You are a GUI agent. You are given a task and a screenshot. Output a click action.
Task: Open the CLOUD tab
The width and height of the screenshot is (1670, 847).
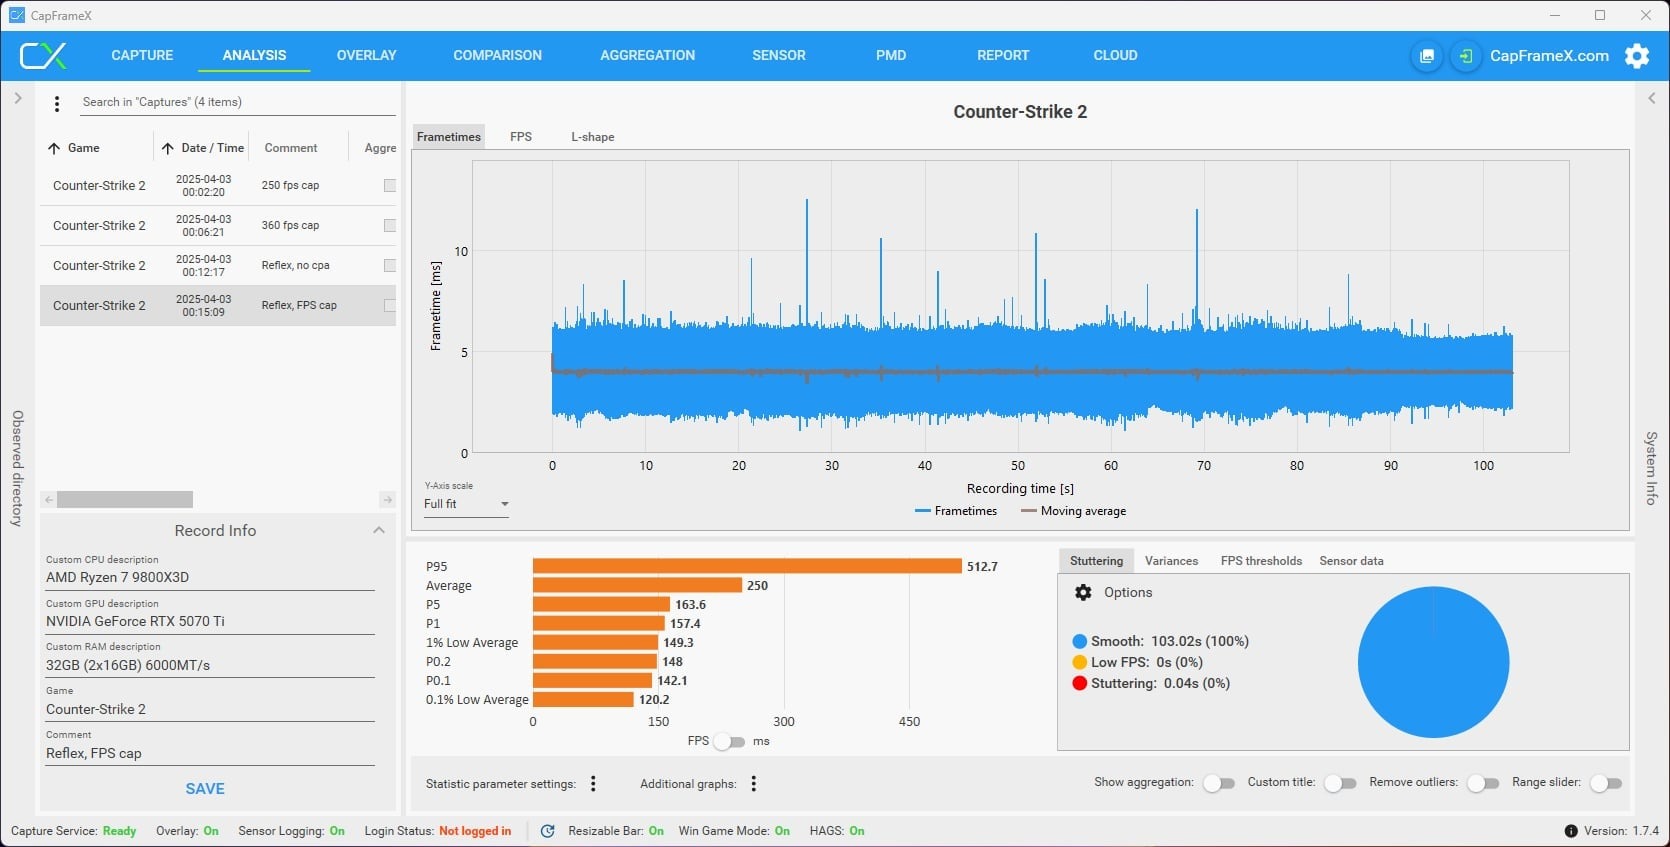pos(1115,56)
